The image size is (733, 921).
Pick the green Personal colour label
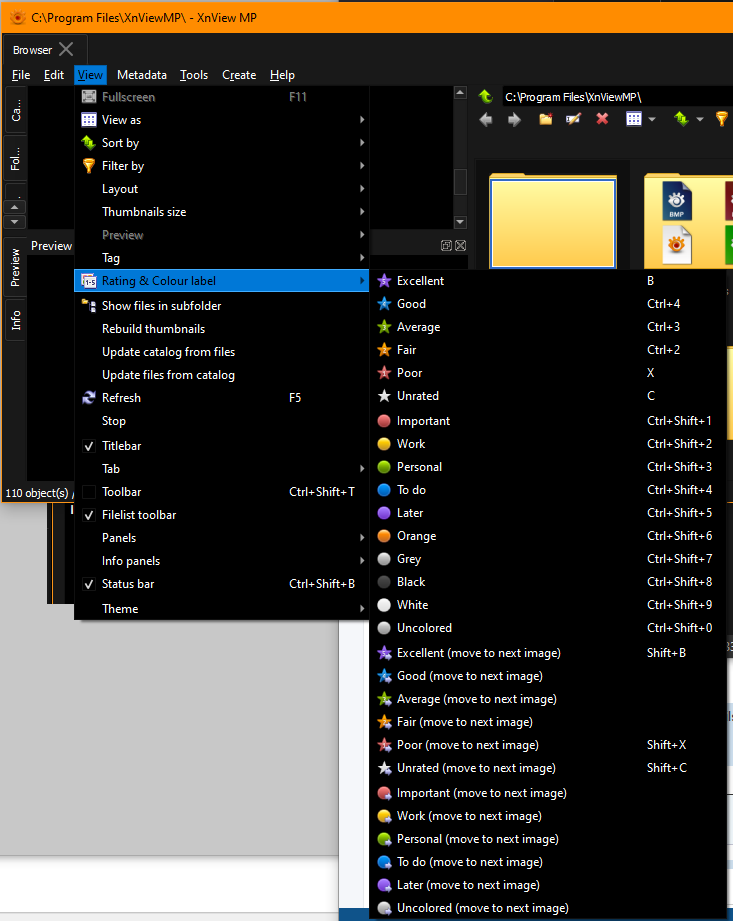pos(547,466)
